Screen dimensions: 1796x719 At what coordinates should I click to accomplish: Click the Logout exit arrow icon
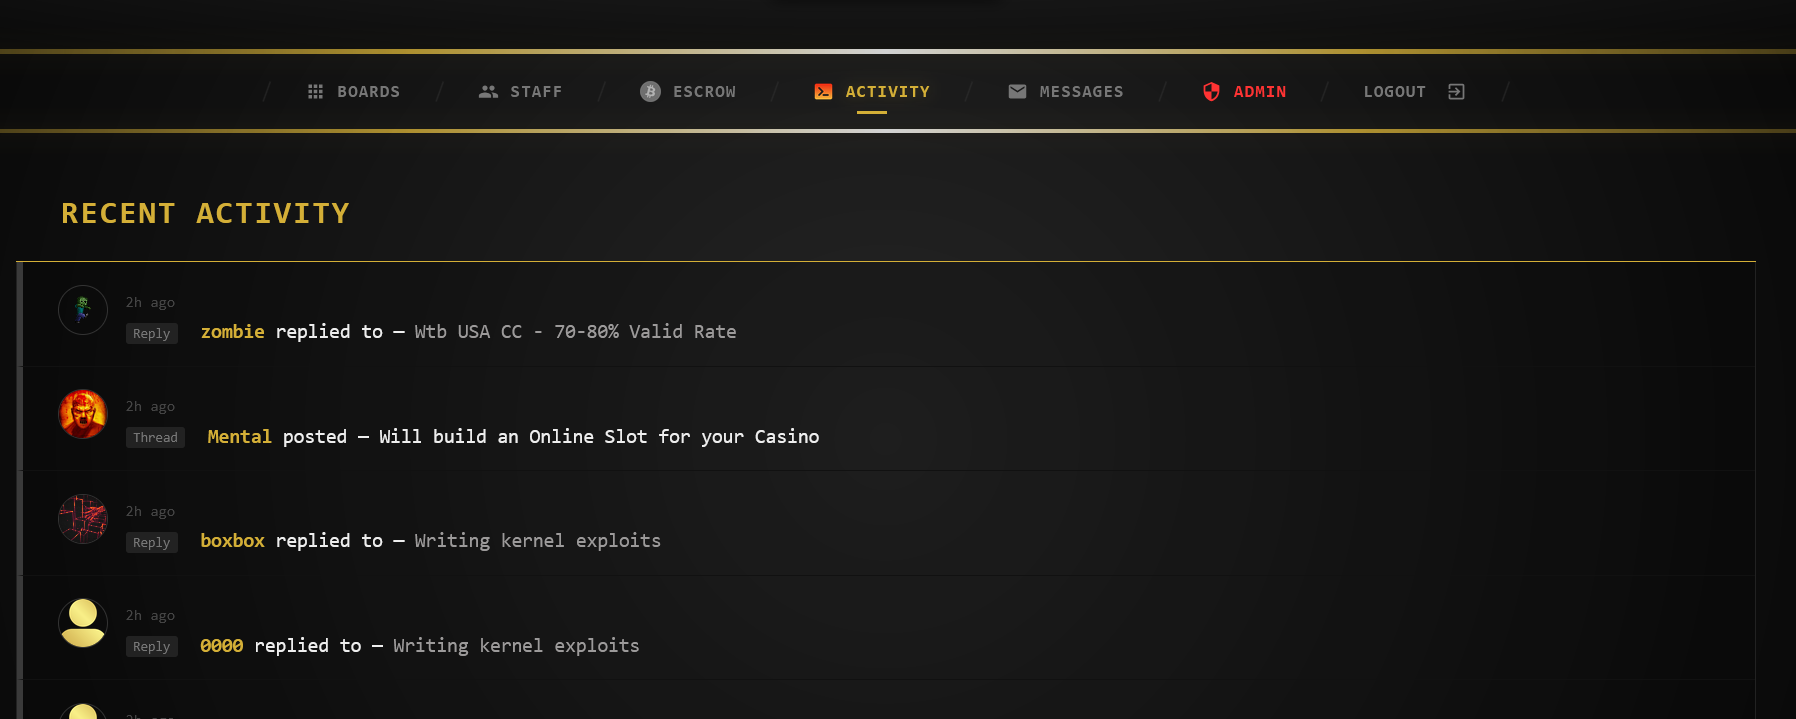(1456, 92)
